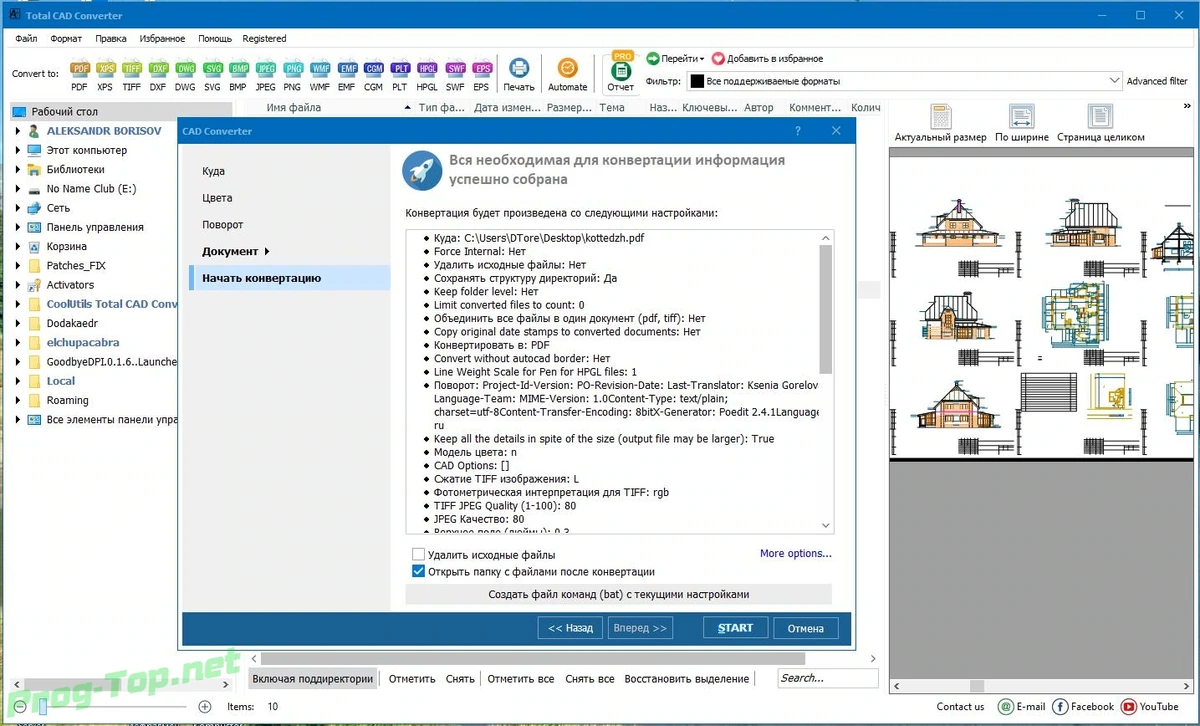Expand Панель управления tree node
The height and width of the screenshot is (726, 1200).
18,227
